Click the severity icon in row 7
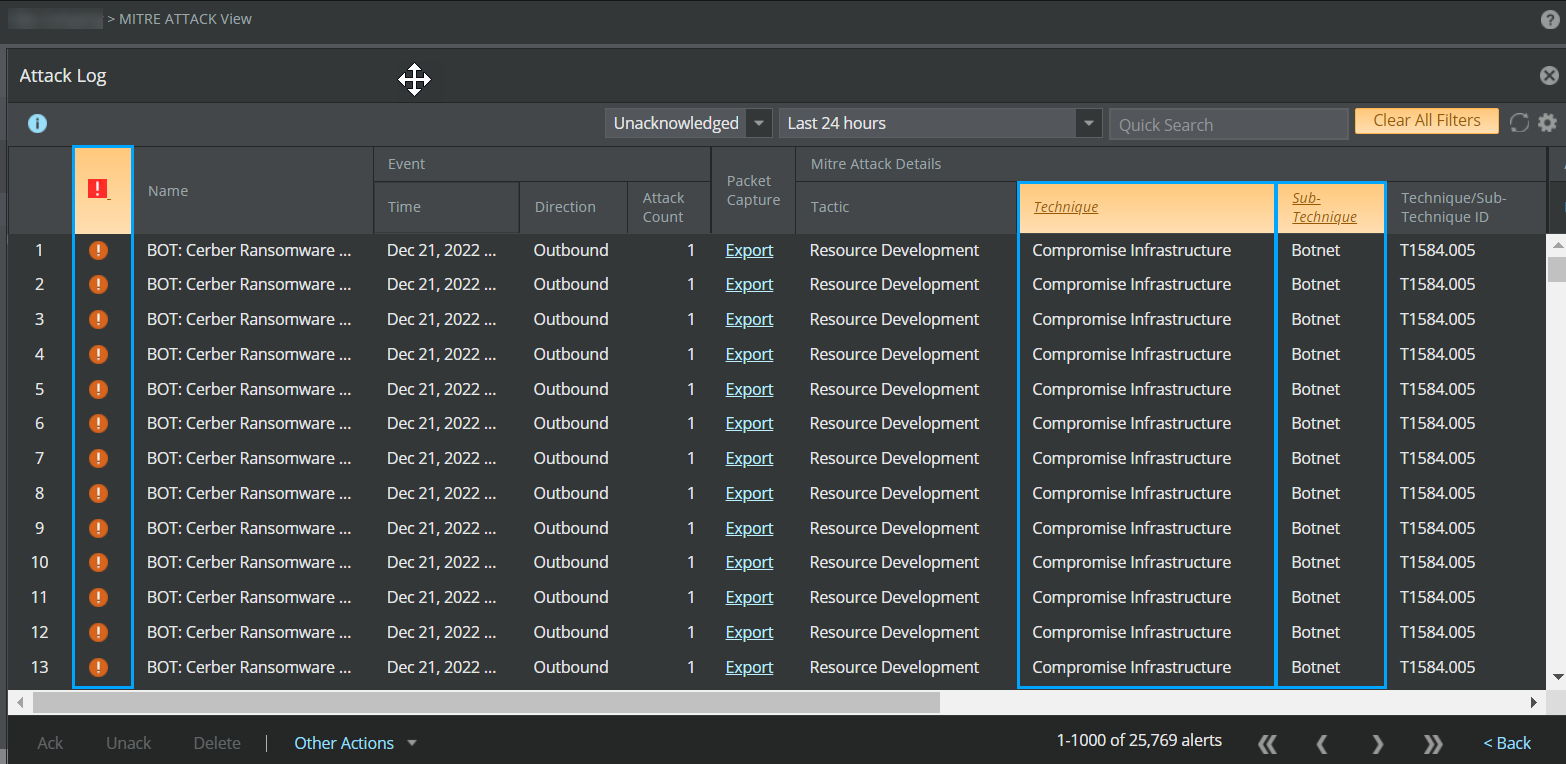 coord(98,458)
